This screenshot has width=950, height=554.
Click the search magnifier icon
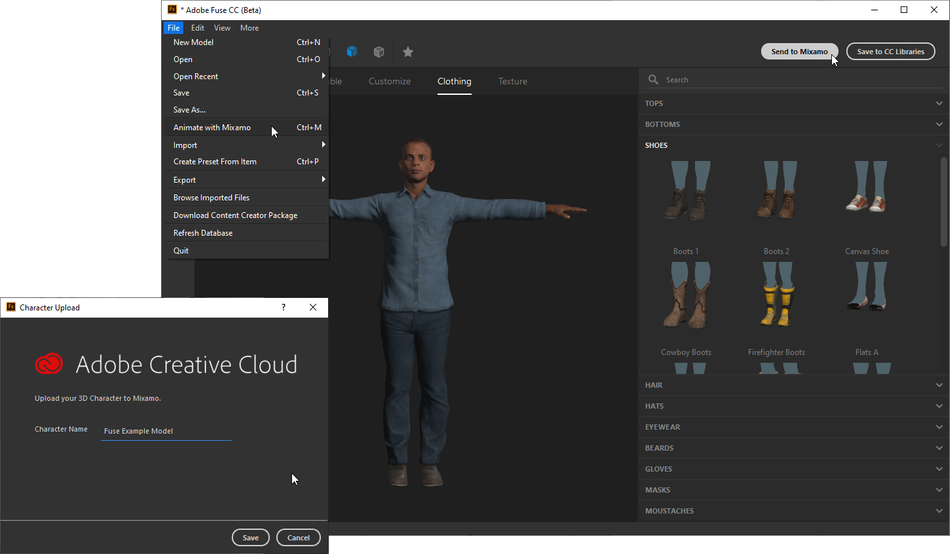(653, 79)
